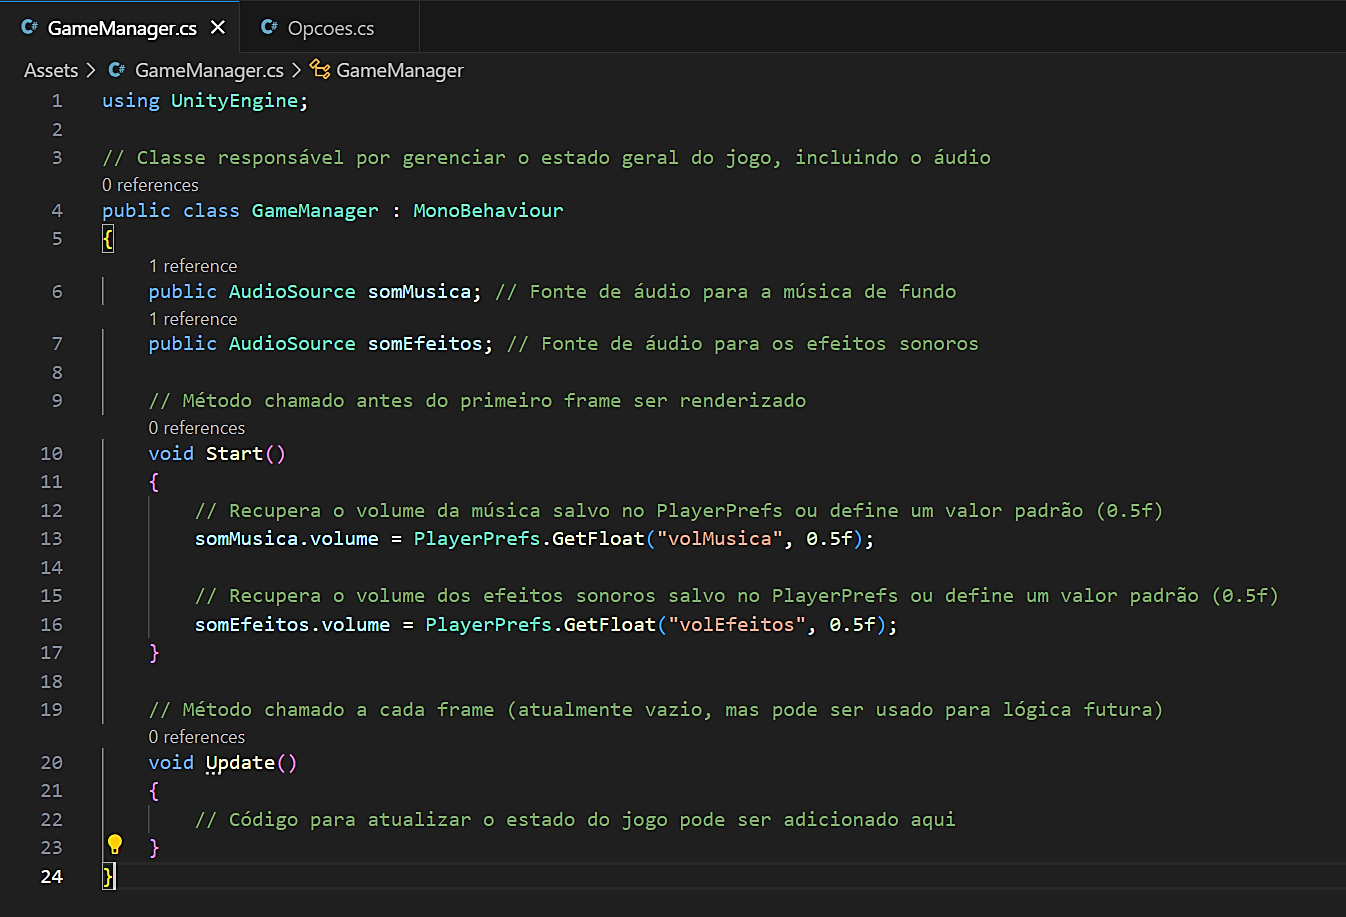
Task: Click the Update method name
Action: pyautogui.click(x=240, y=763)
